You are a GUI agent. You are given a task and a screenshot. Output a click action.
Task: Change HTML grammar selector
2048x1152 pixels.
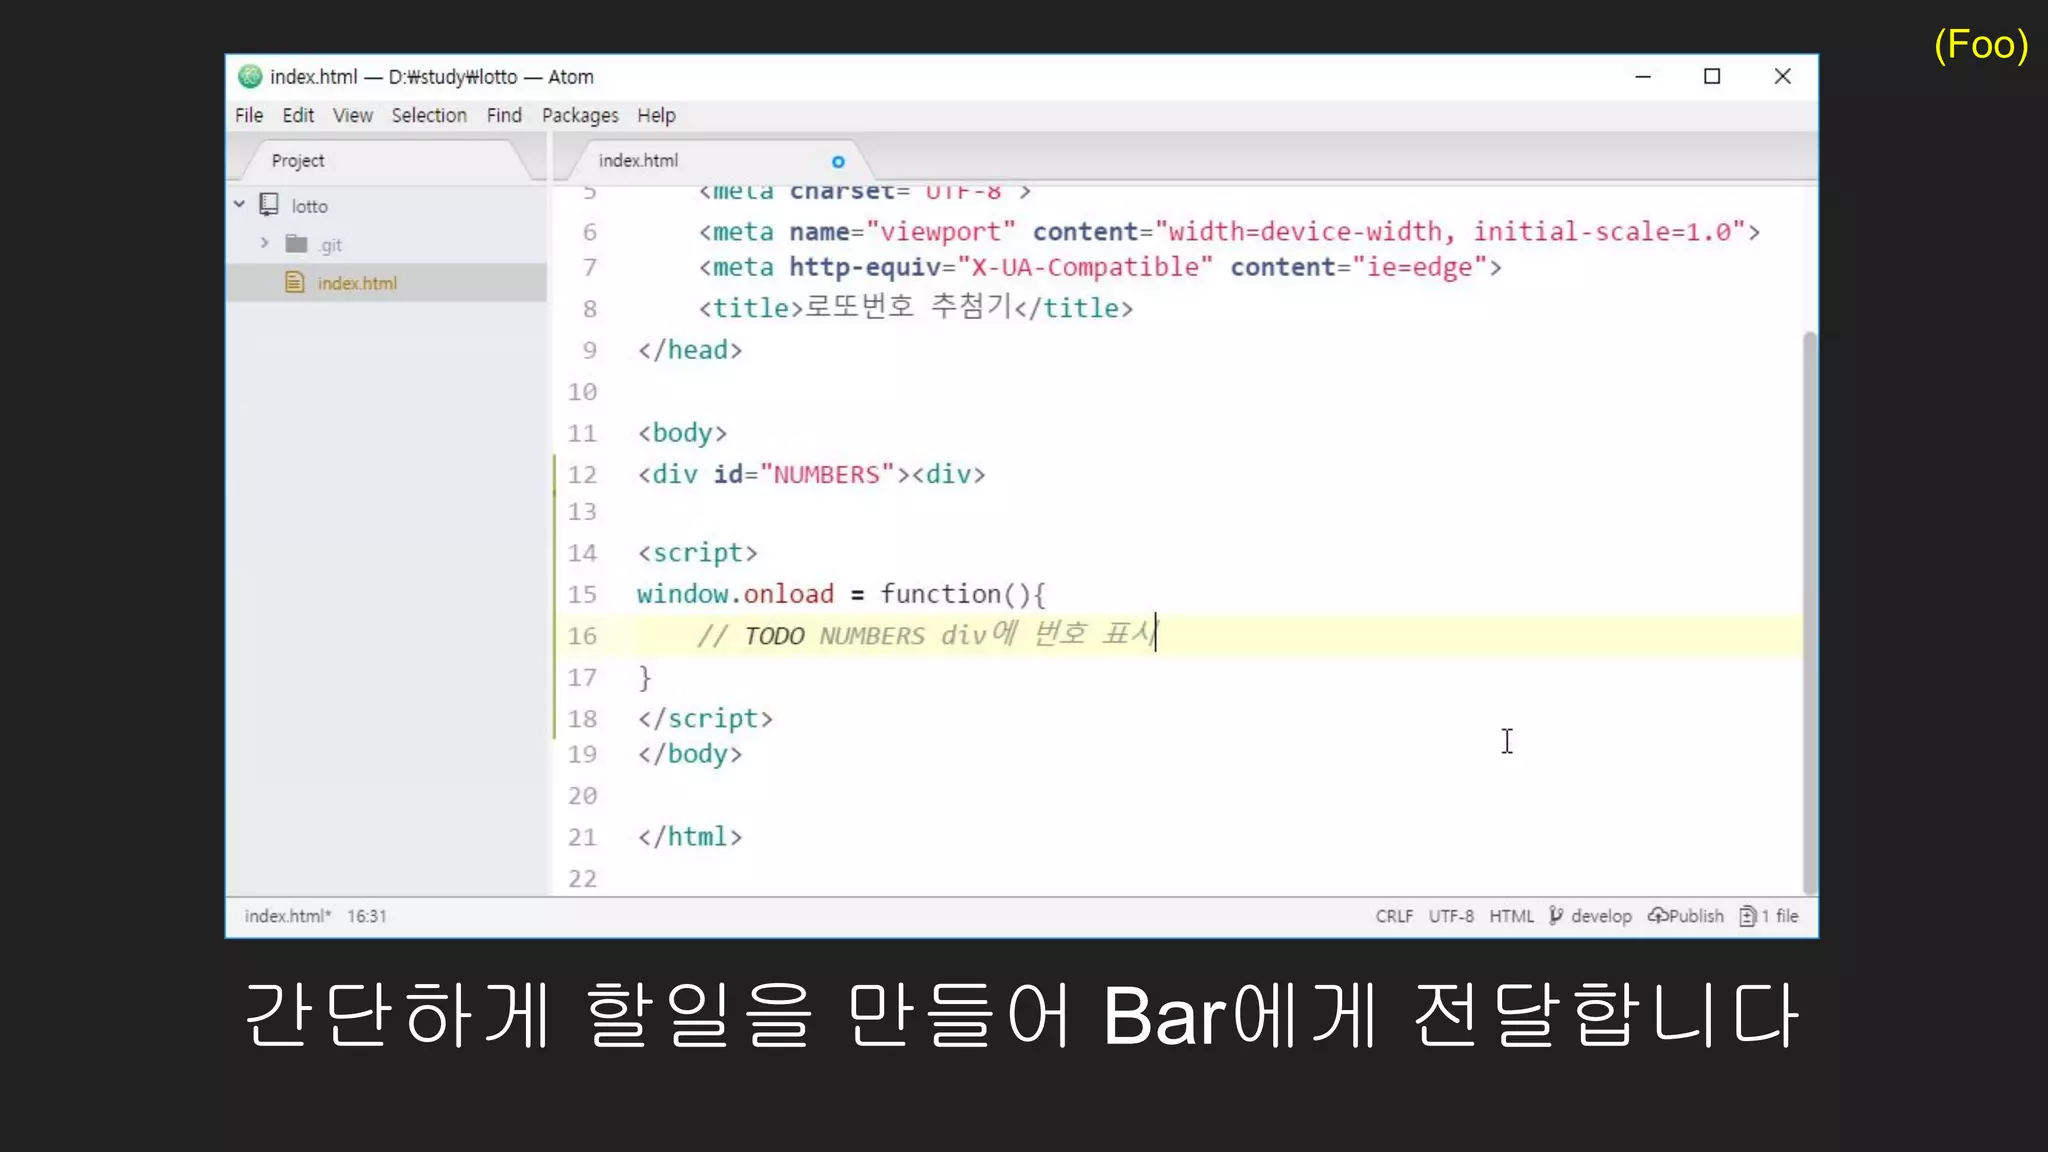(x=1511, y=916)
